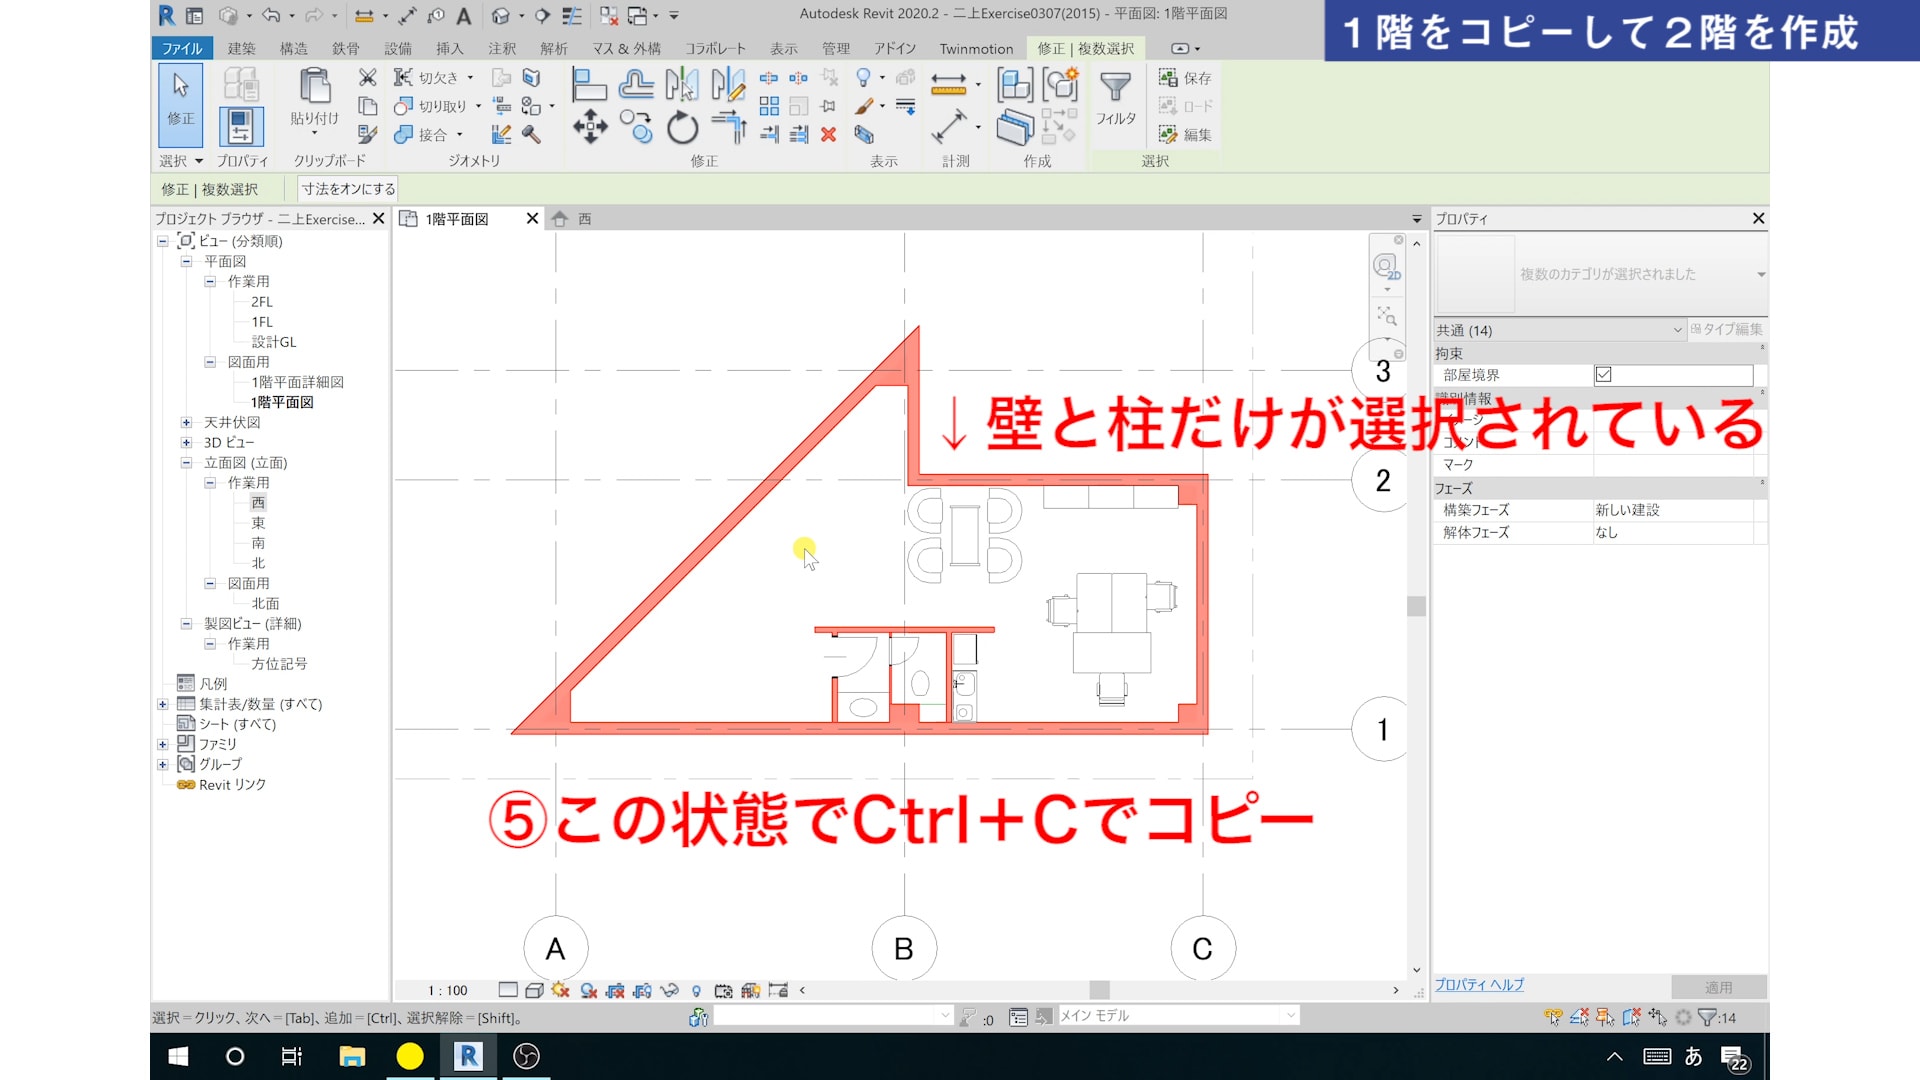Viewport: 1920px width, 1080px height.
Task: Click the Rotate tool icon
Action: tap(682, 127)
